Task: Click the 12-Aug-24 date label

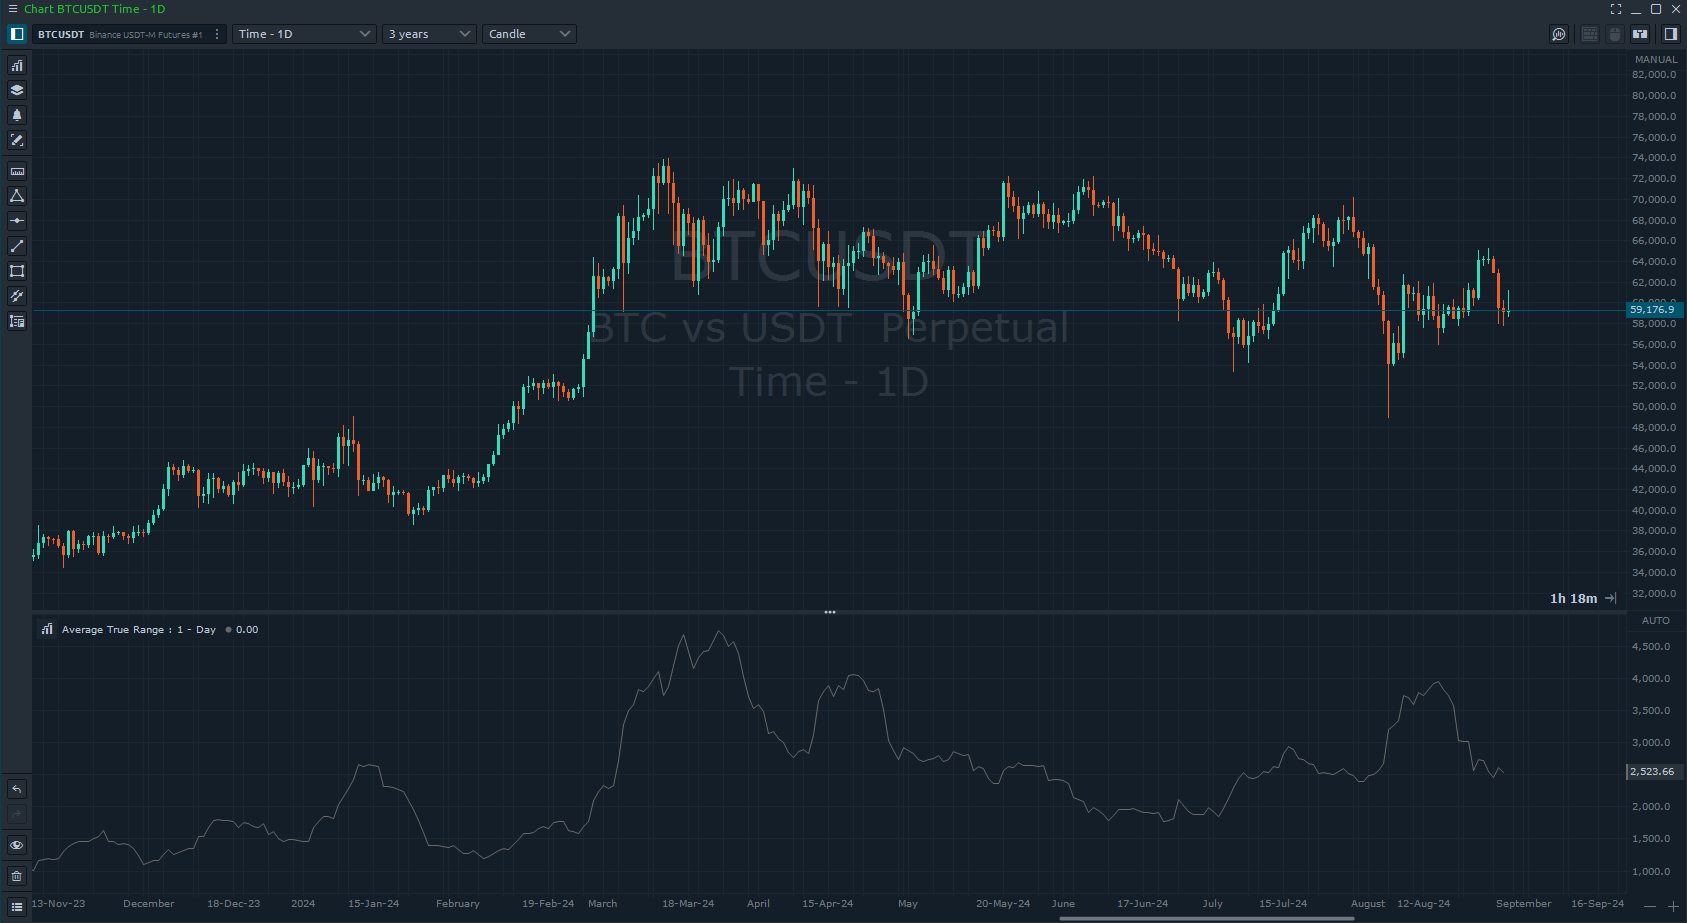Action: [1423, 904]
